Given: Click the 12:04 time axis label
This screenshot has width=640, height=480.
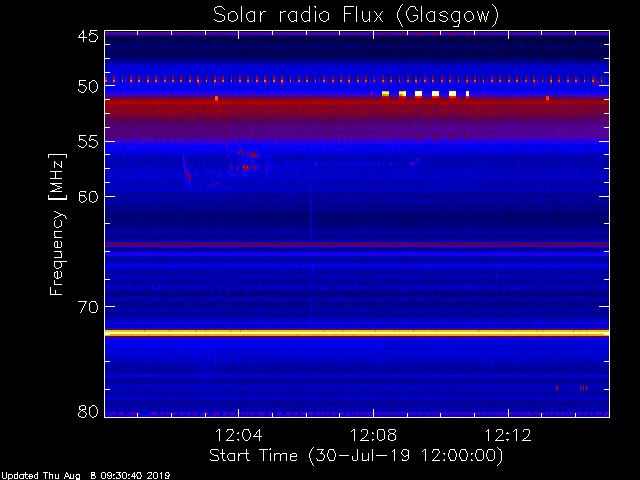Looking at the screenshot, I should click(x=238, y=435).
